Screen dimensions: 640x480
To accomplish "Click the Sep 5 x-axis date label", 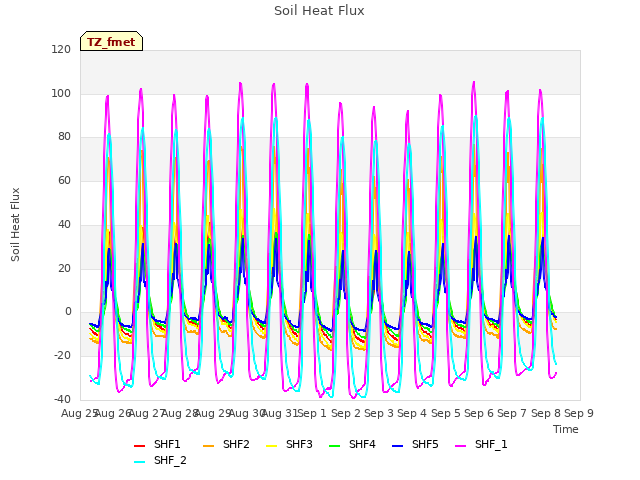I will [x=445, y=413].
